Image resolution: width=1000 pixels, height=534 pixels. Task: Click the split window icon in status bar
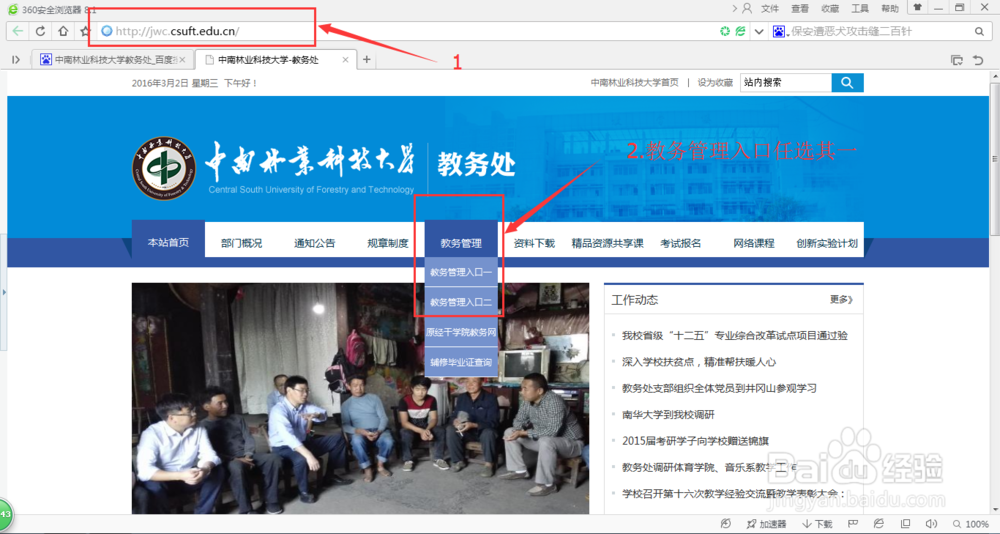(906, 524)
